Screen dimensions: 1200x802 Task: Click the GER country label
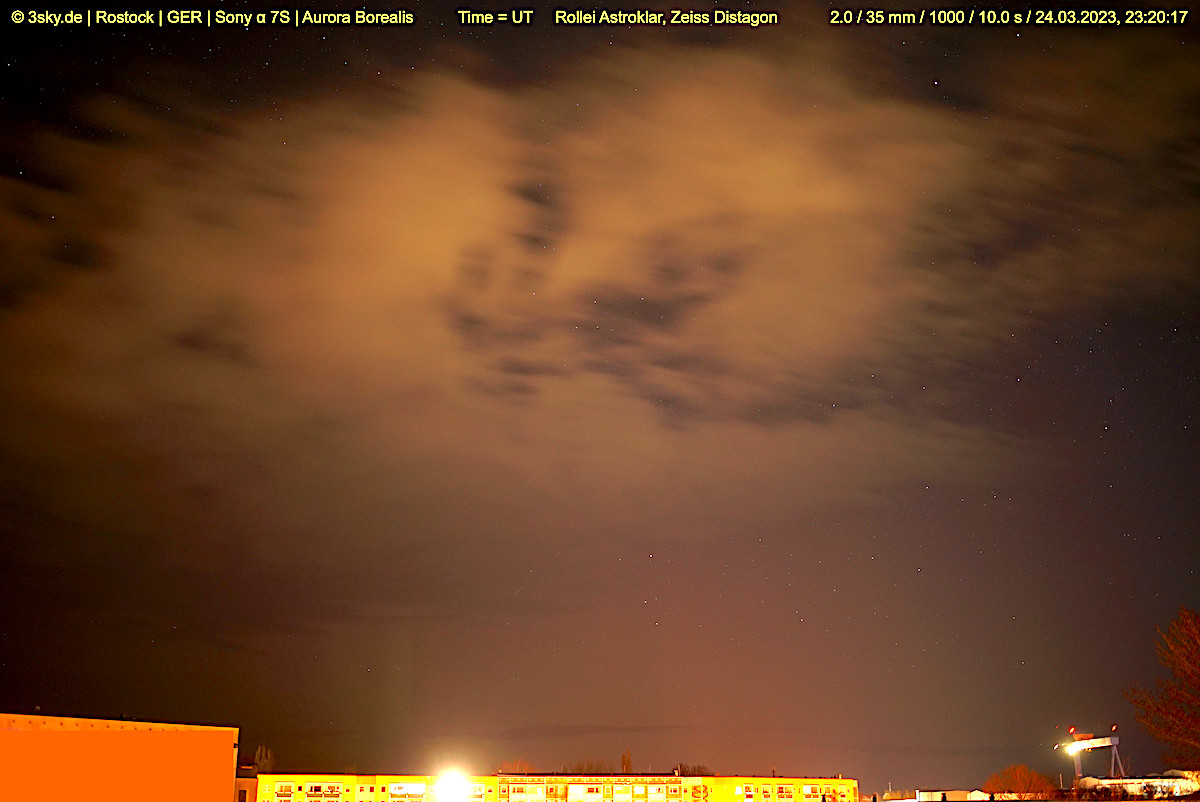click(183, 18)
